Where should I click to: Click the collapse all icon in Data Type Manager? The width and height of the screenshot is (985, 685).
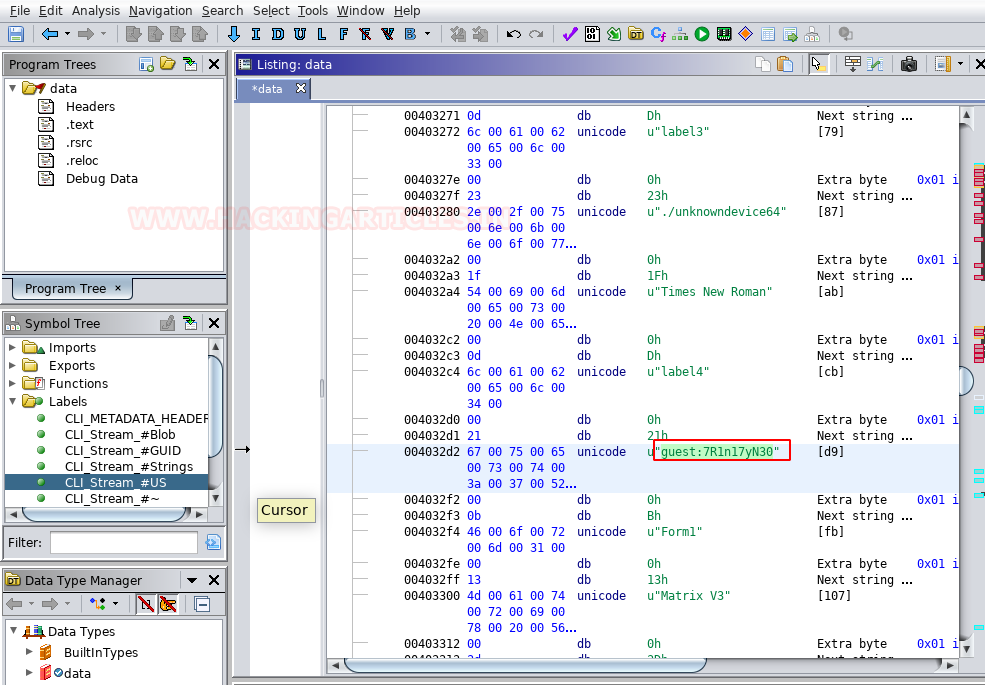[x=202, y=604]
